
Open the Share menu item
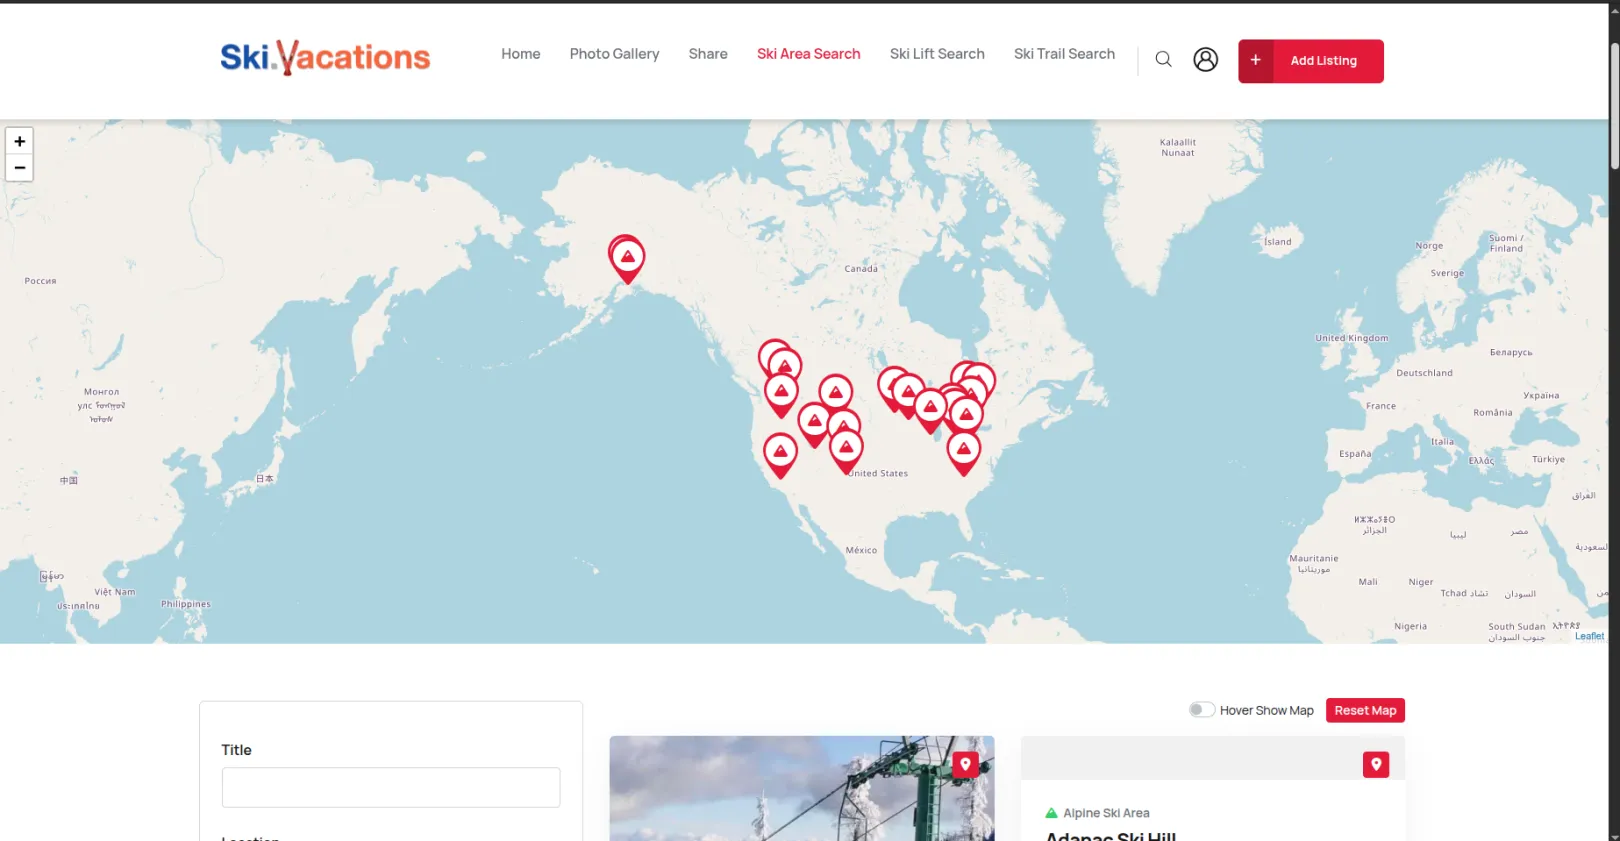pos(708,54)
